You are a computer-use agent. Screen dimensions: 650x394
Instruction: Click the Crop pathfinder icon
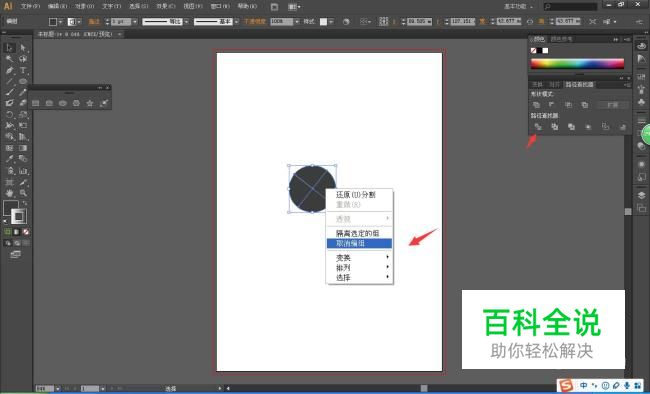[588, 127]
